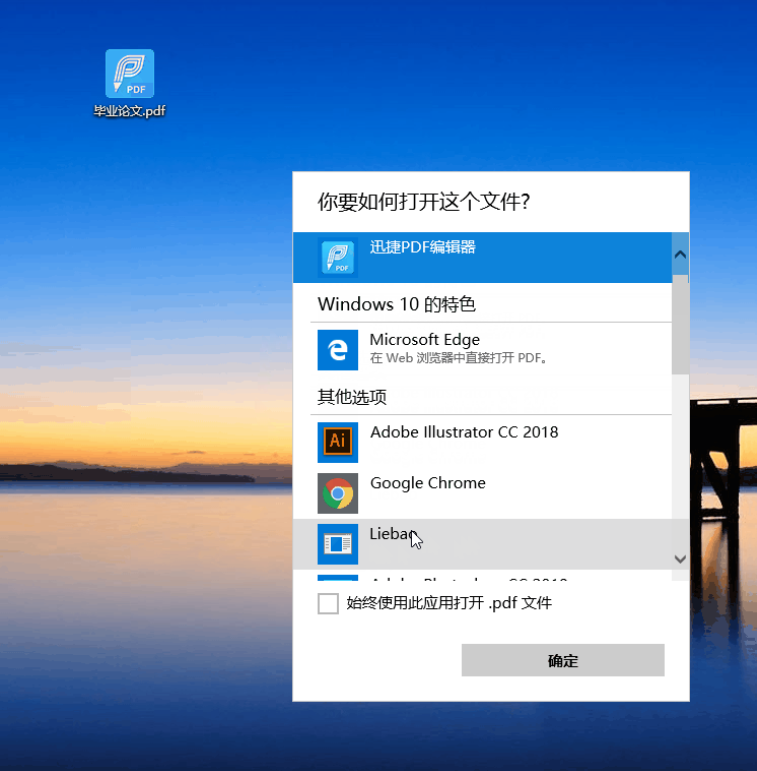
Task: Click the 迅捷PDF编辑器 app icon in the list
Action: coord(338,257)
